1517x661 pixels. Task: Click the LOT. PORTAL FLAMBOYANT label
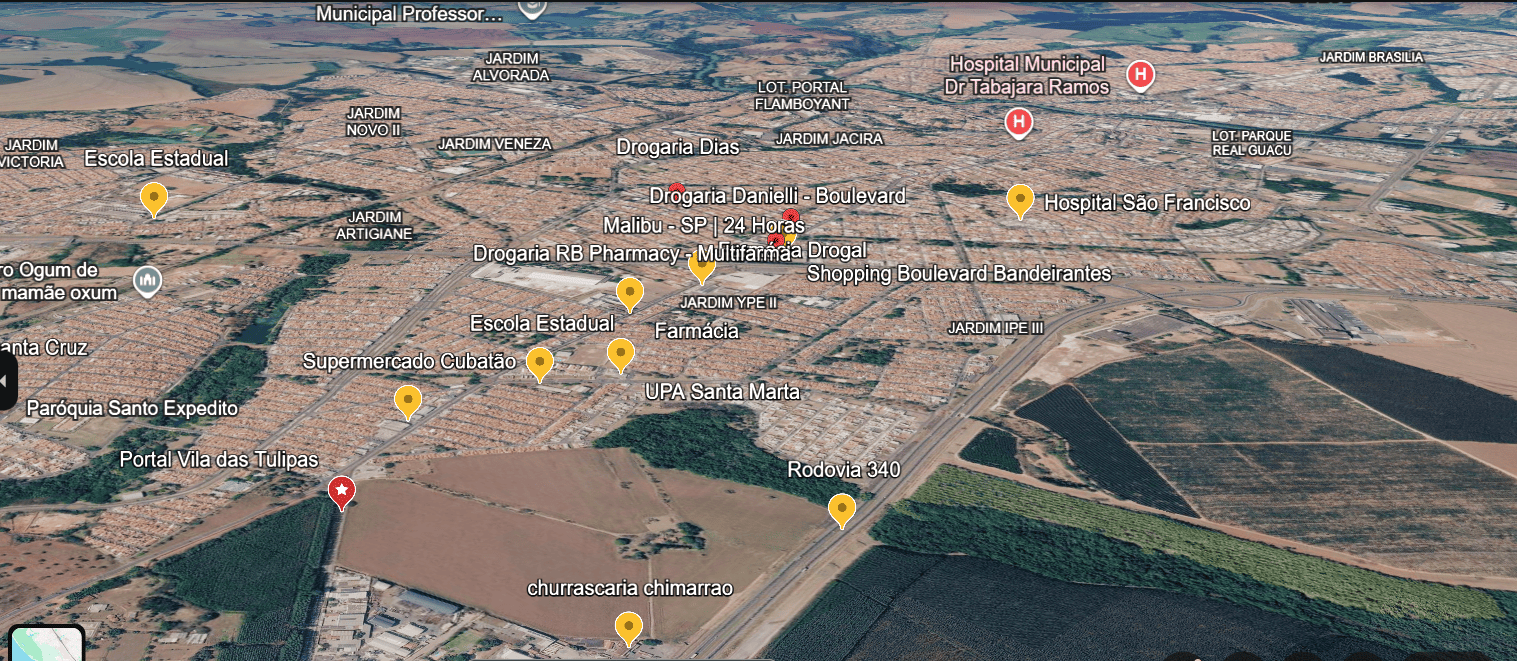click(x=802, y=95)
